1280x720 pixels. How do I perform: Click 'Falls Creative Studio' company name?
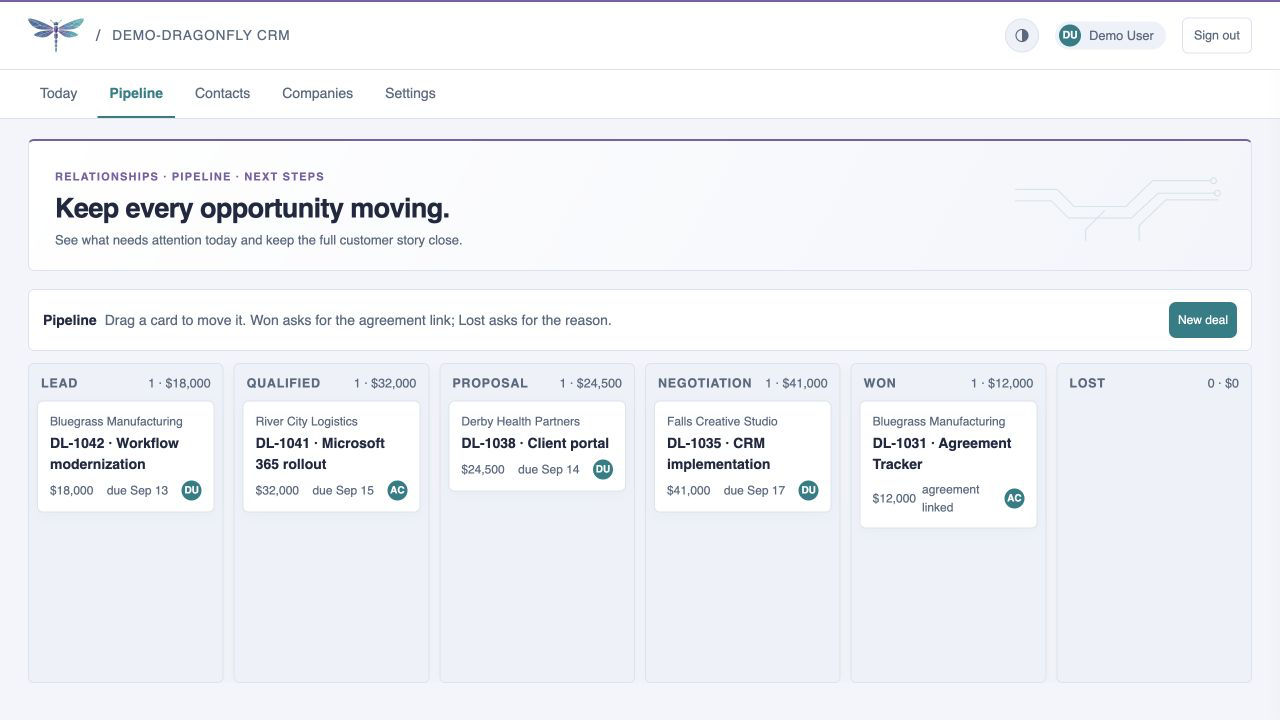pyautogui.click(x=722, y=421)
